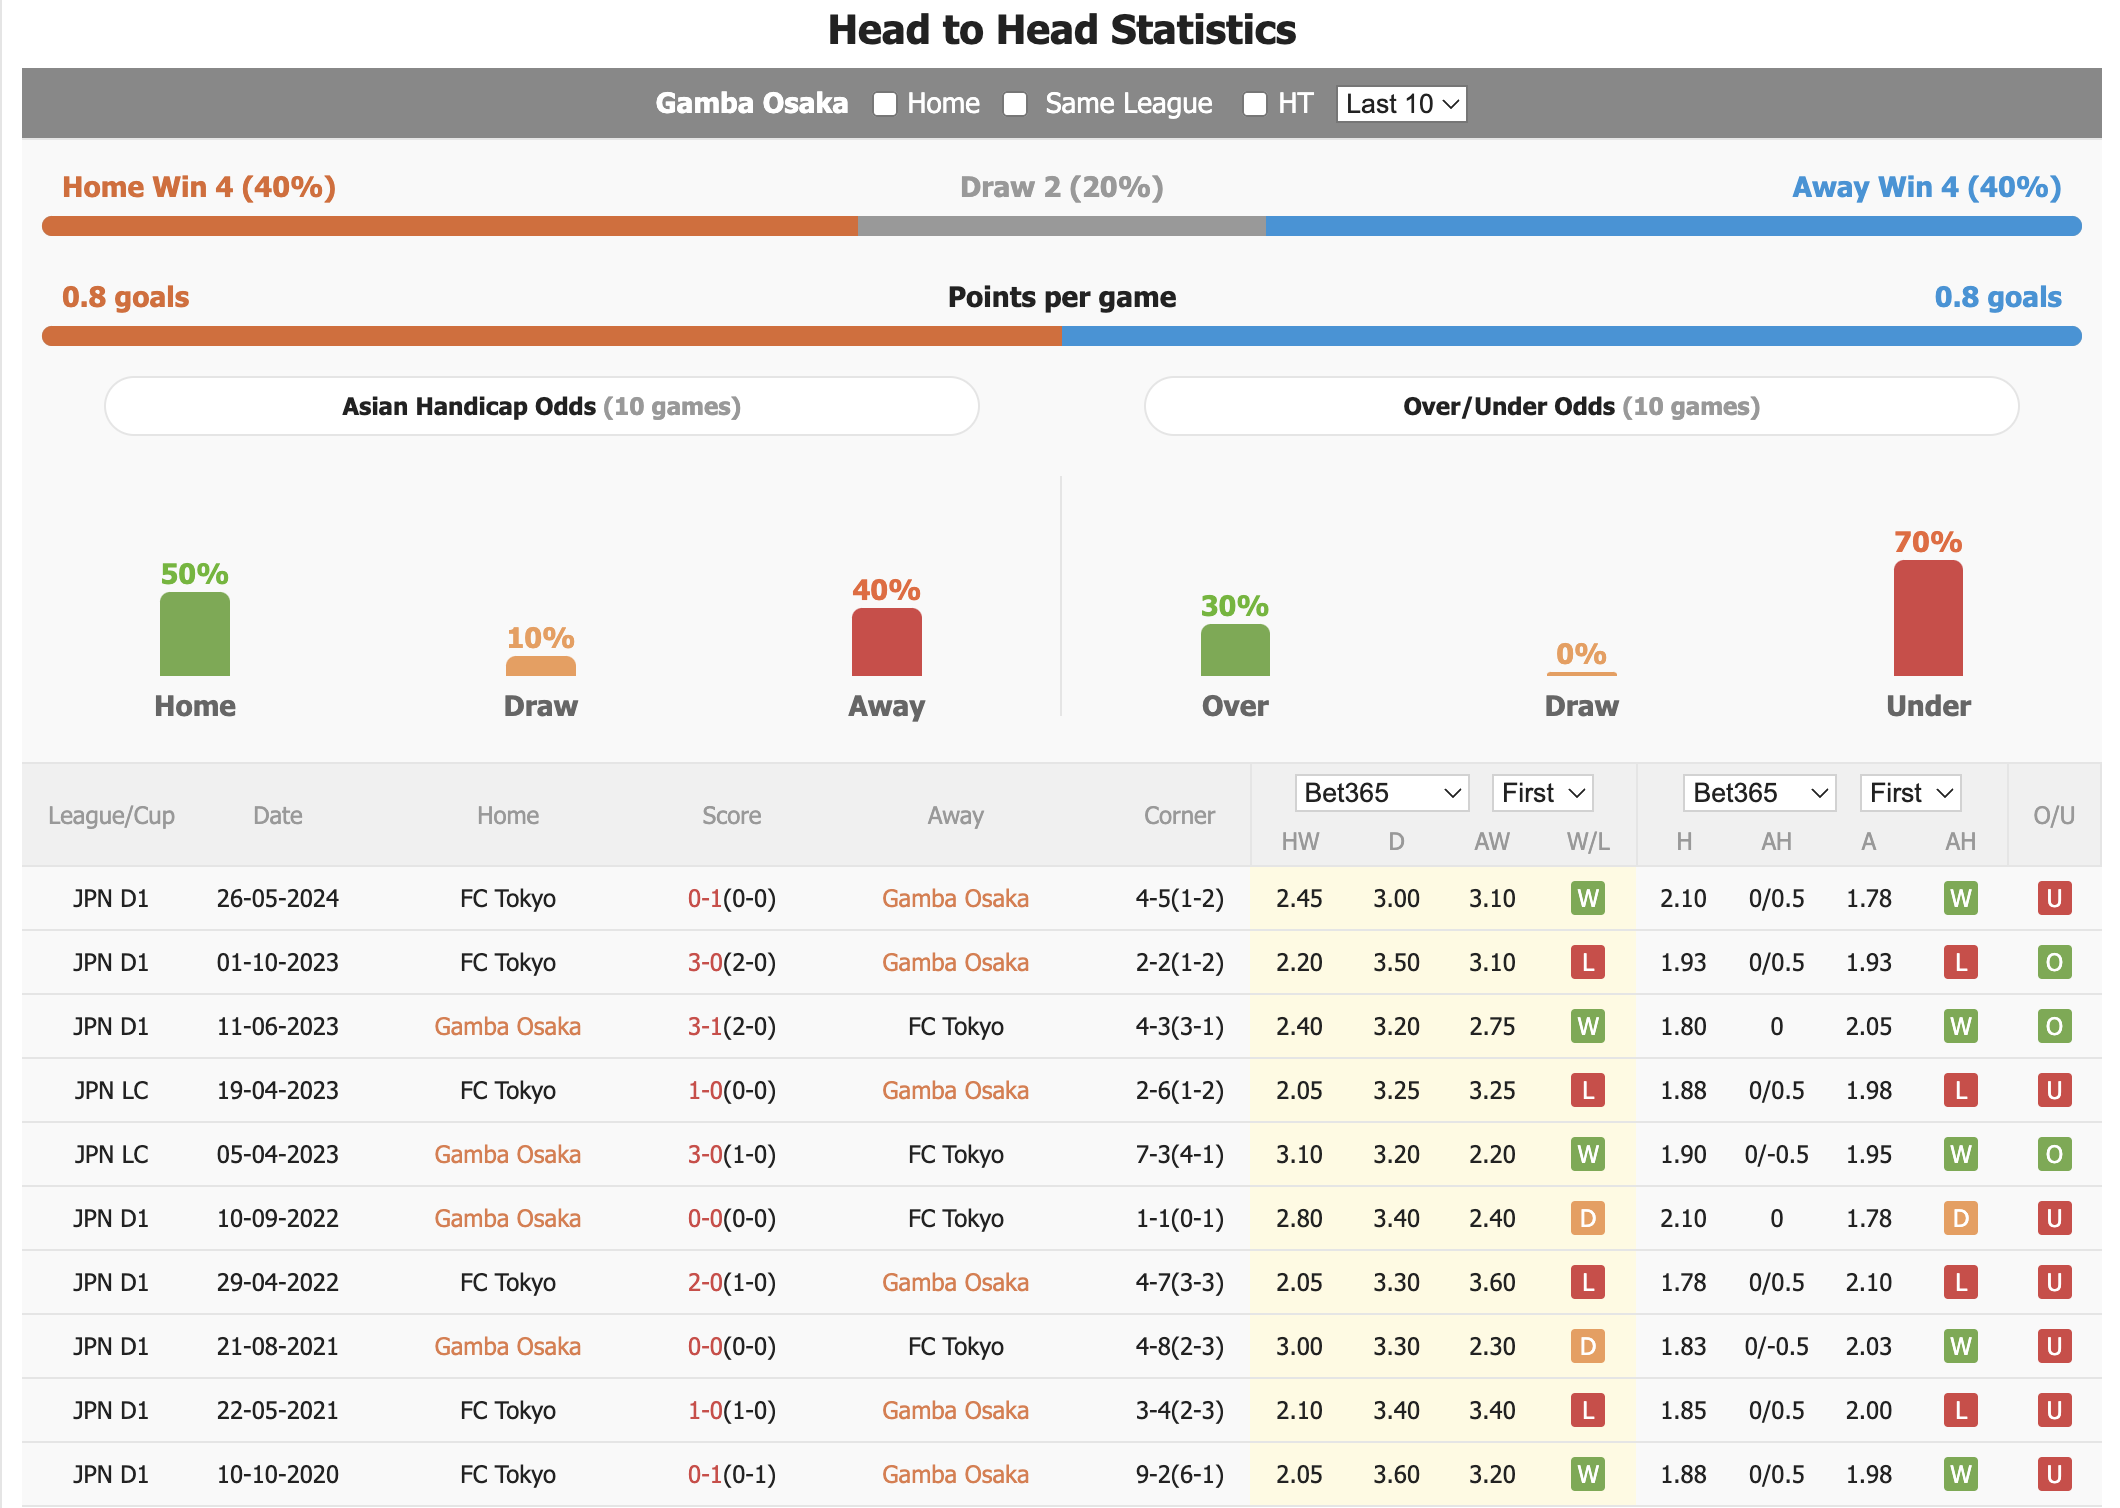Open score 3-0 for 01-10-2023 match
Screen dimensions: 2120x1508
[704, 962]
